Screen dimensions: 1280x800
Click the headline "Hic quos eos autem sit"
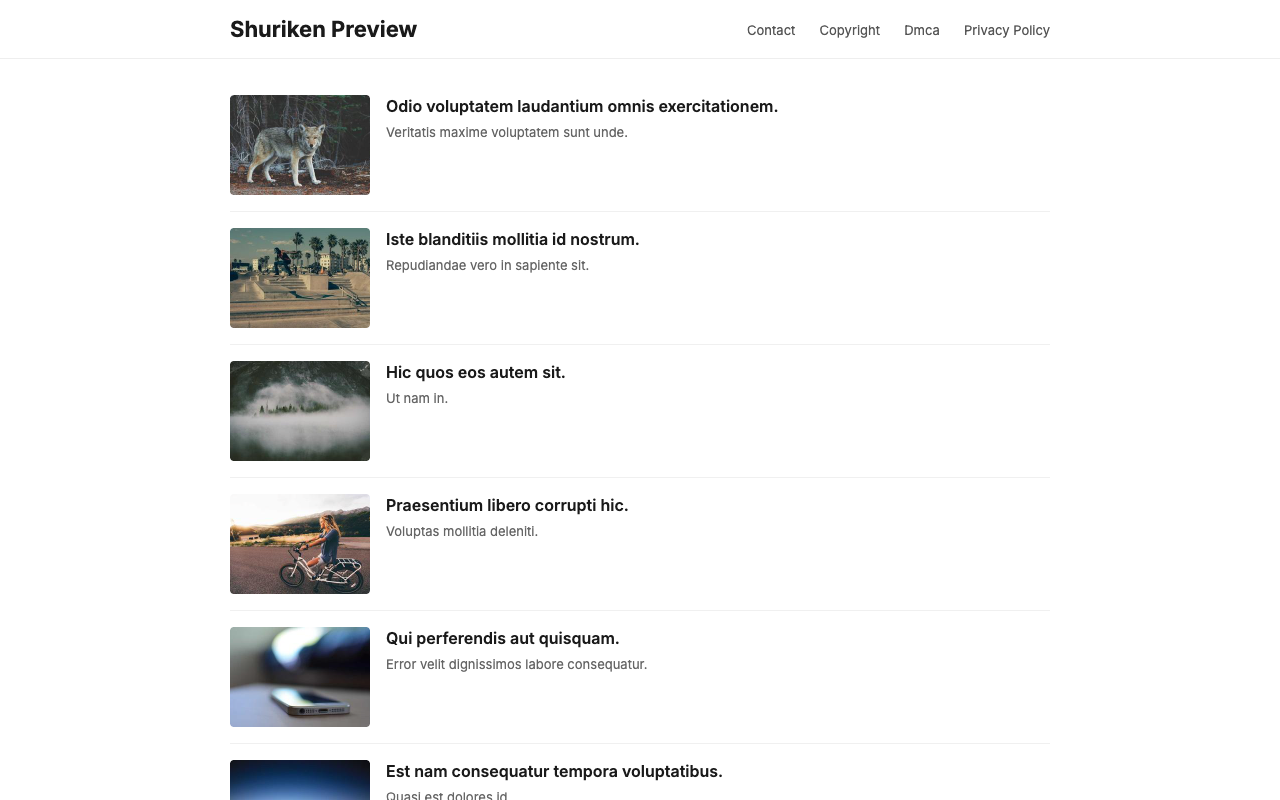(x=475, y=372)
